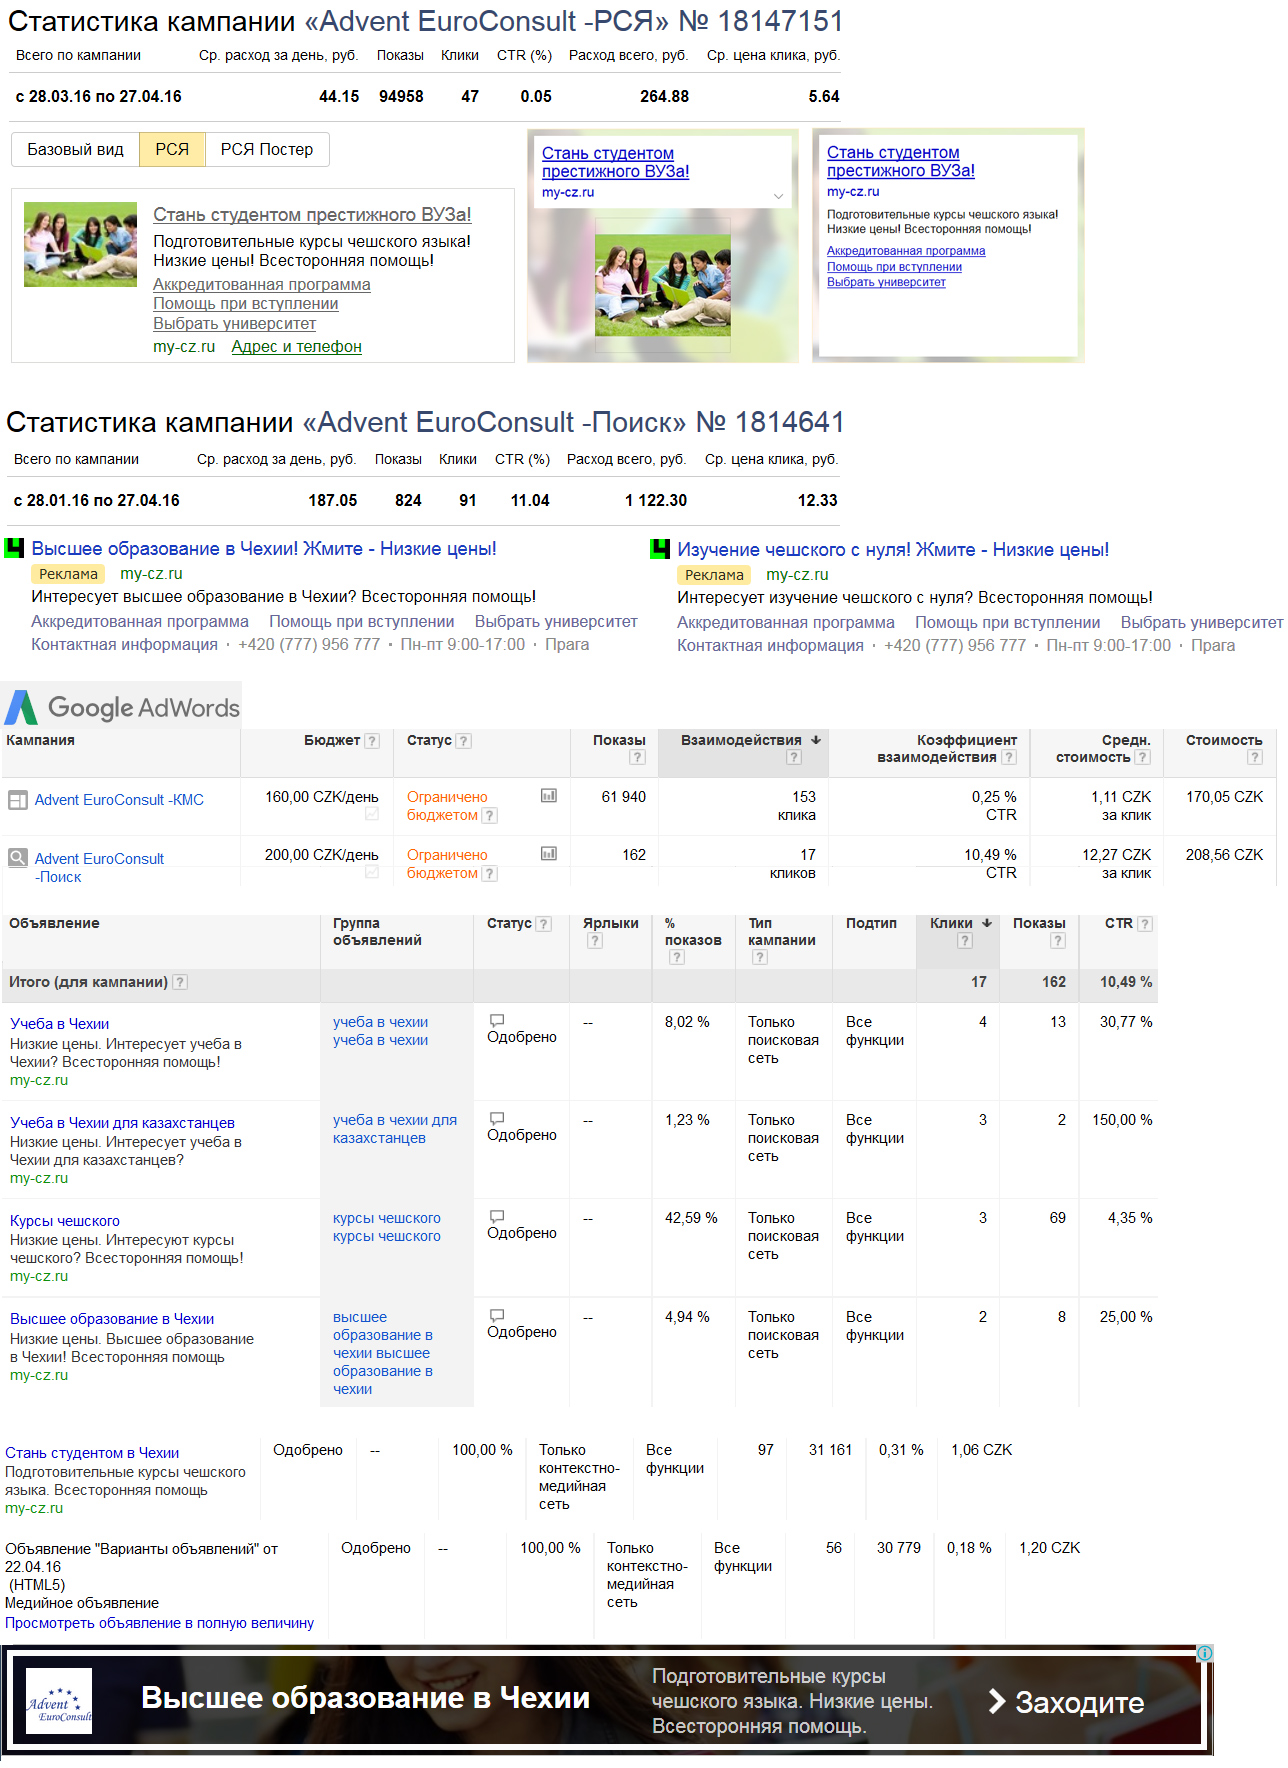Click help icon after Ограничено бюджетом in КМС row
The image size is (1288, 1768).
pos(489,816)
